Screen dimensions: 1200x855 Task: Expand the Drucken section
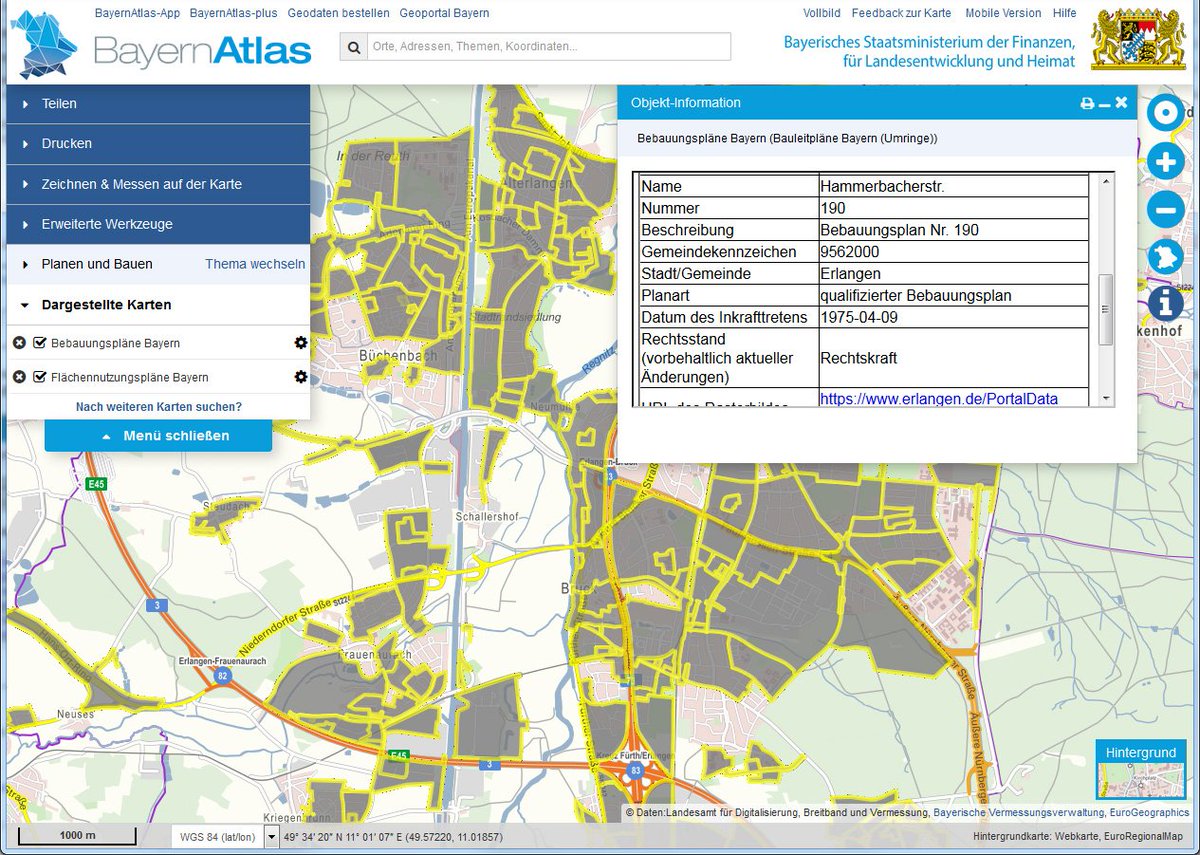tap(158, 144)
